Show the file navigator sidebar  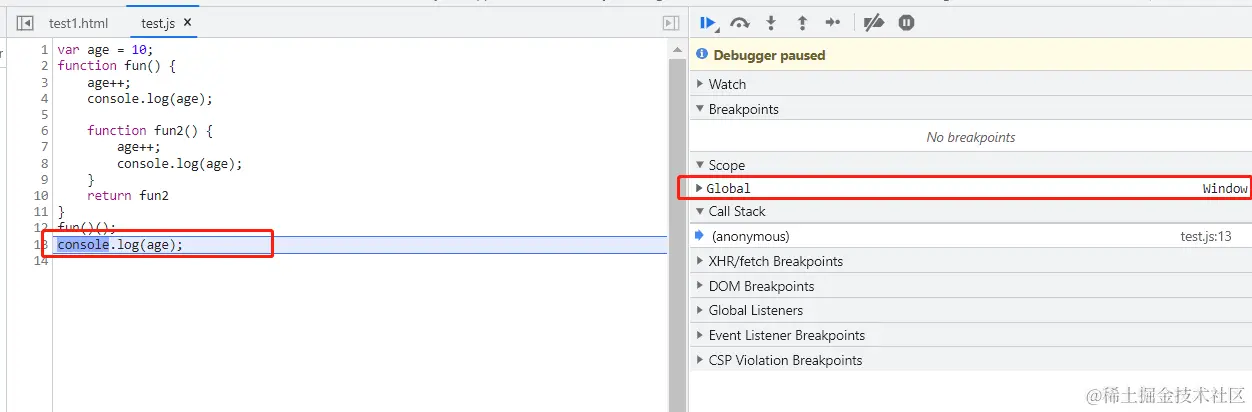[25, 23]
